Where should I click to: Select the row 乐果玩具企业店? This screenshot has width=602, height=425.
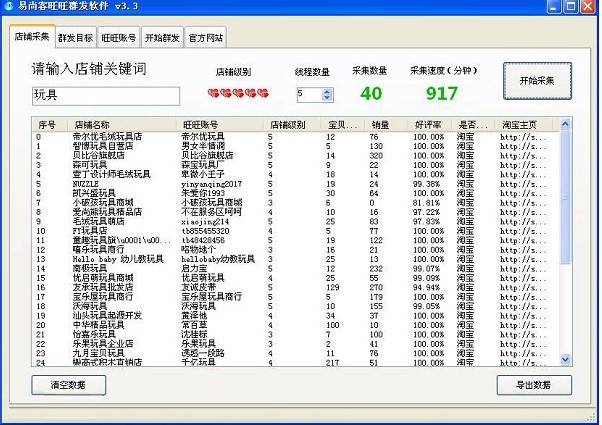coord(103,344)
